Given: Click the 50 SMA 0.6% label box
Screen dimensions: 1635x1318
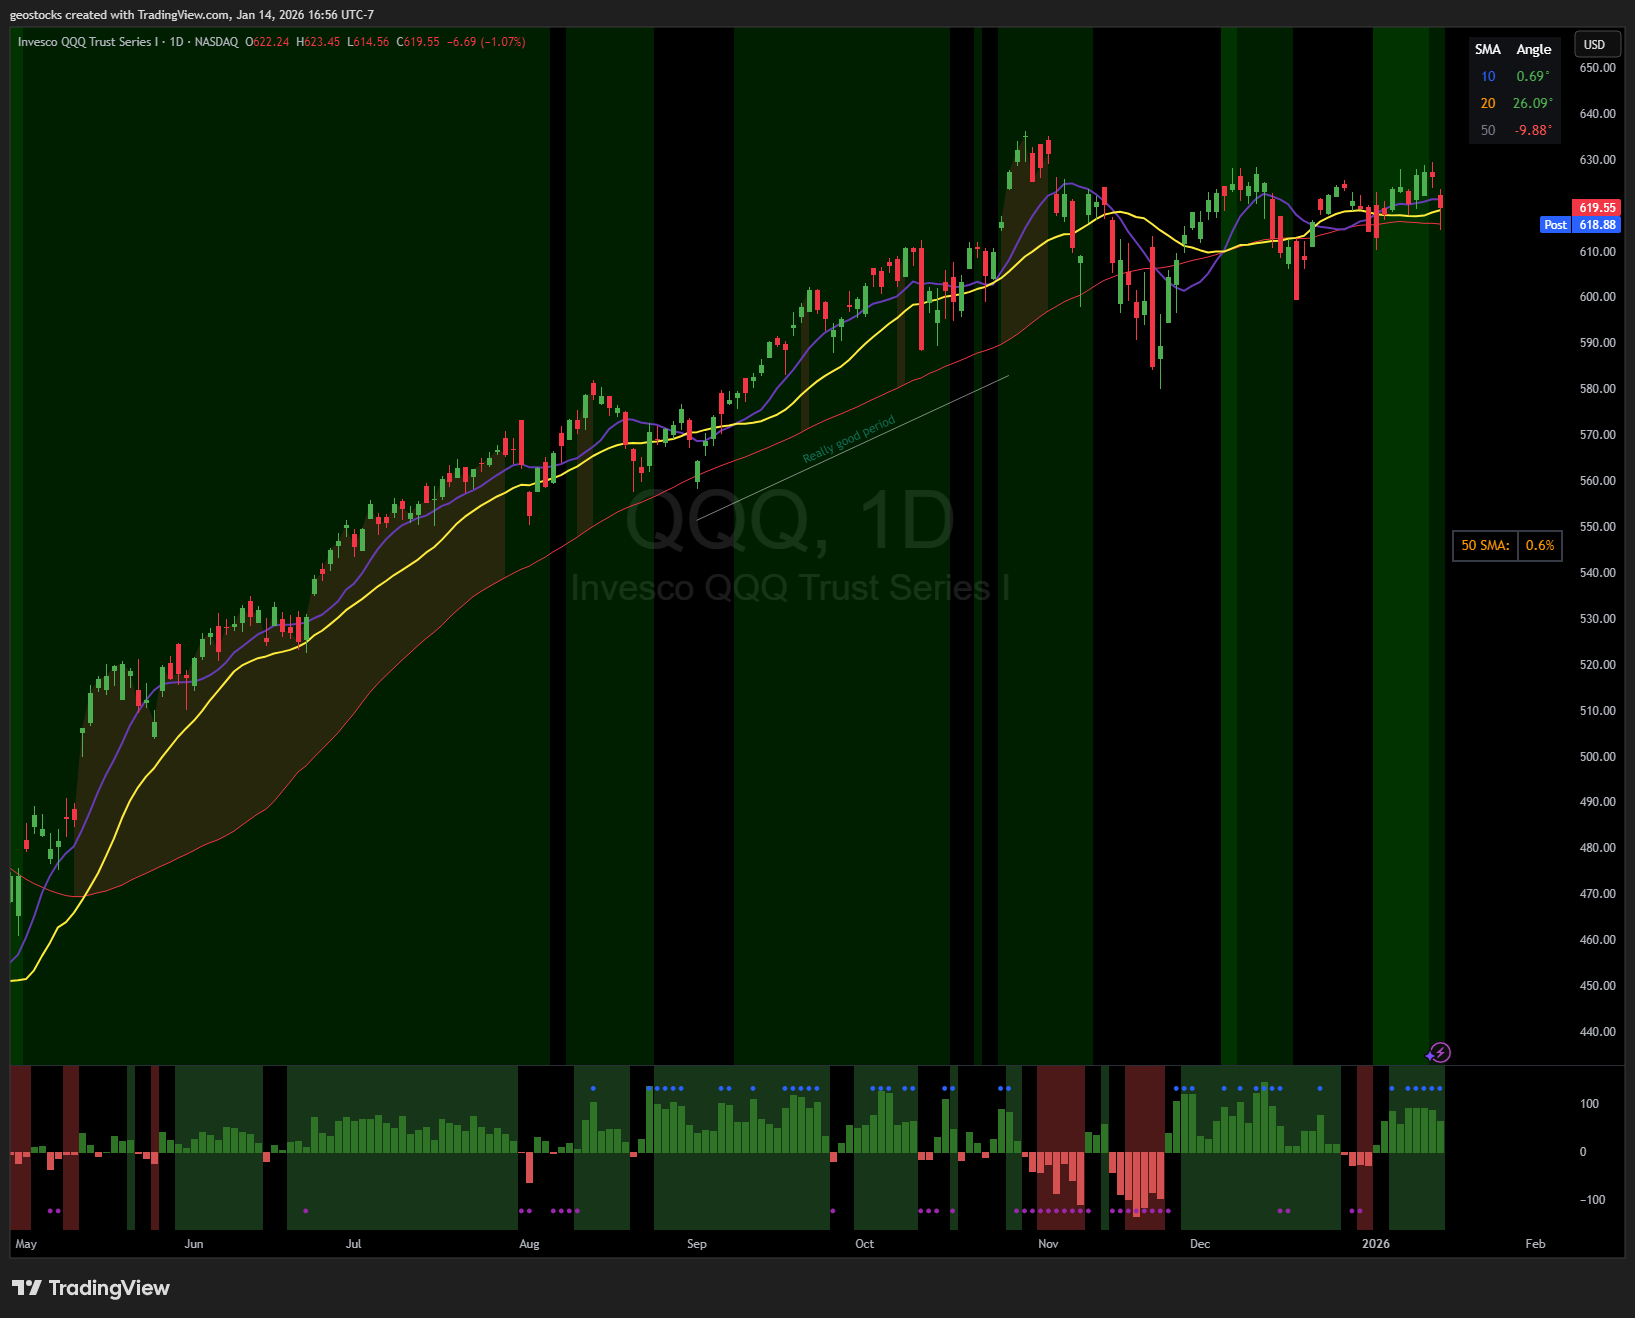Looking at the screenshot, I should tap(1507, 545).
